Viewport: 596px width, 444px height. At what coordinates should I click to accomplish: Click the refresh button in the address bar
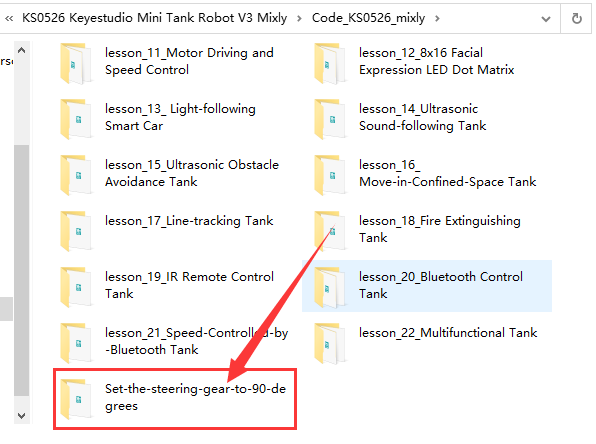[x=576, y=18]
